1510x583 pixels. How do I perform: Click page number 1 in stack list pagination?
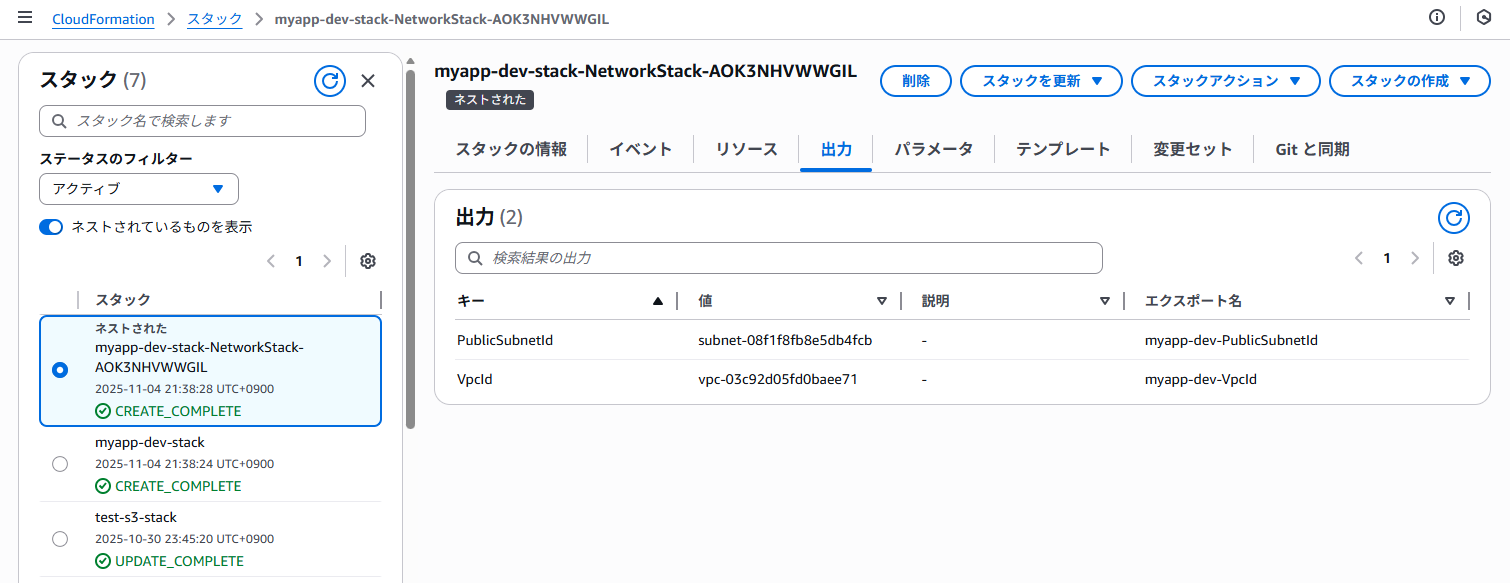pyautogui.click(x=298, y=261)
